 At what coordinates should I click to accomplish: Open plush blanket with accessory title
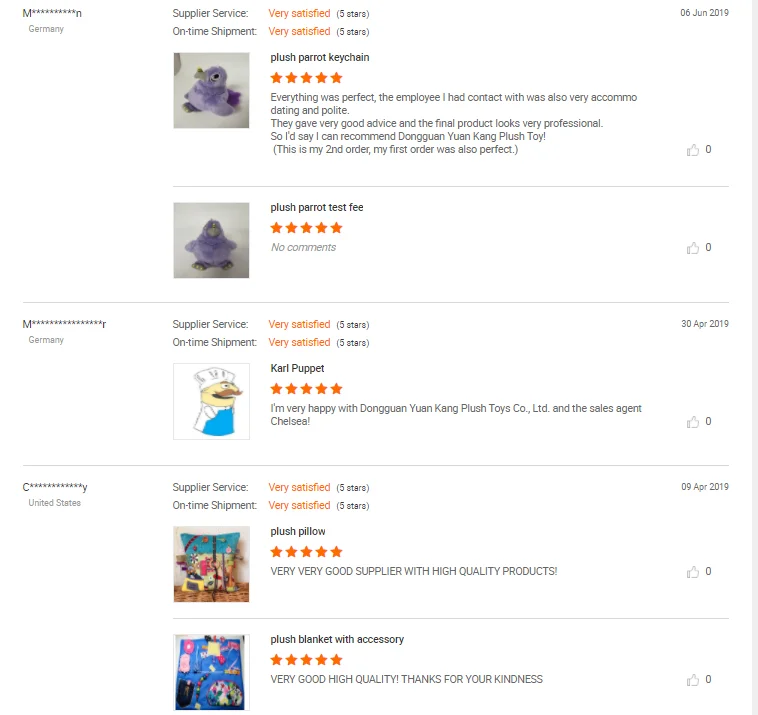[337, 639]
